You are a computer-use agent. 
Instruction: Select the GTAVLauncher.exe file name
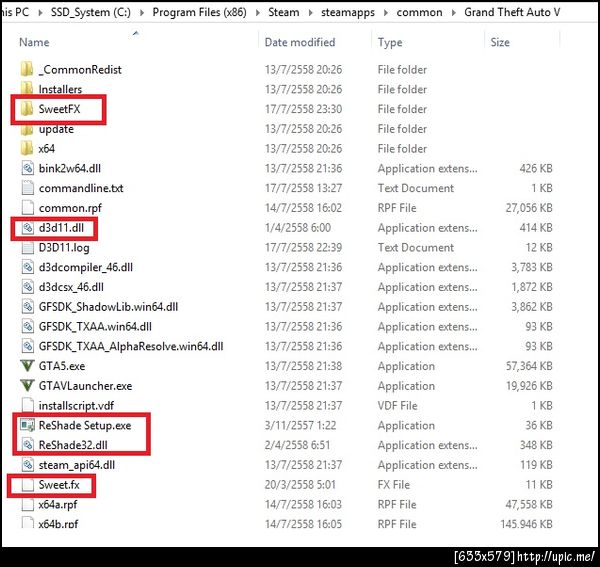[85, 386]
